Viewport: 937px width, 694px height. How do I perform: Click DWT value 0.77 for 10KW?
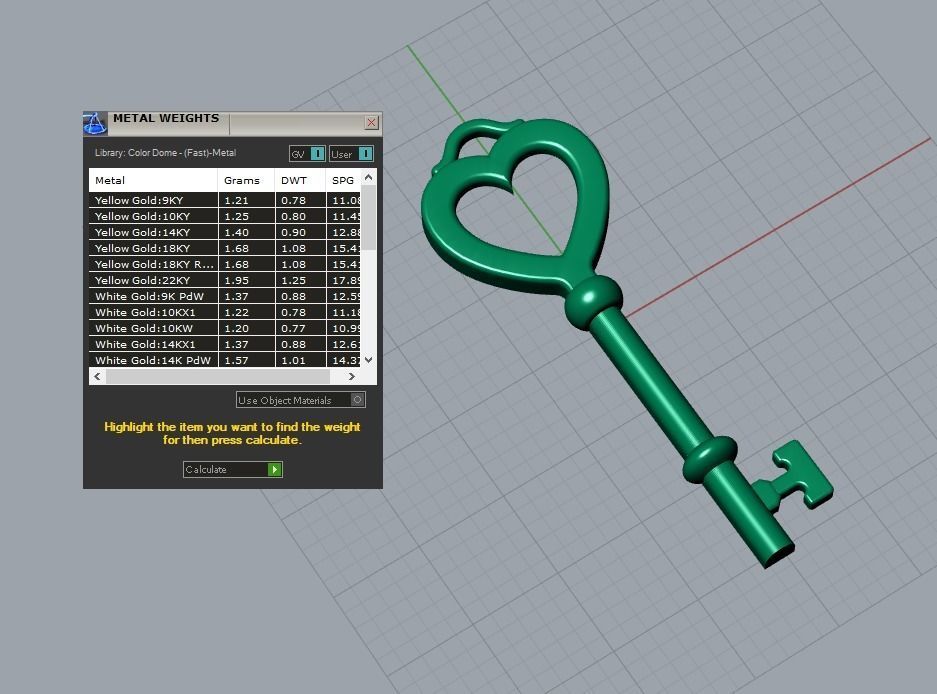pyautogui.click(x=293, y=328)
